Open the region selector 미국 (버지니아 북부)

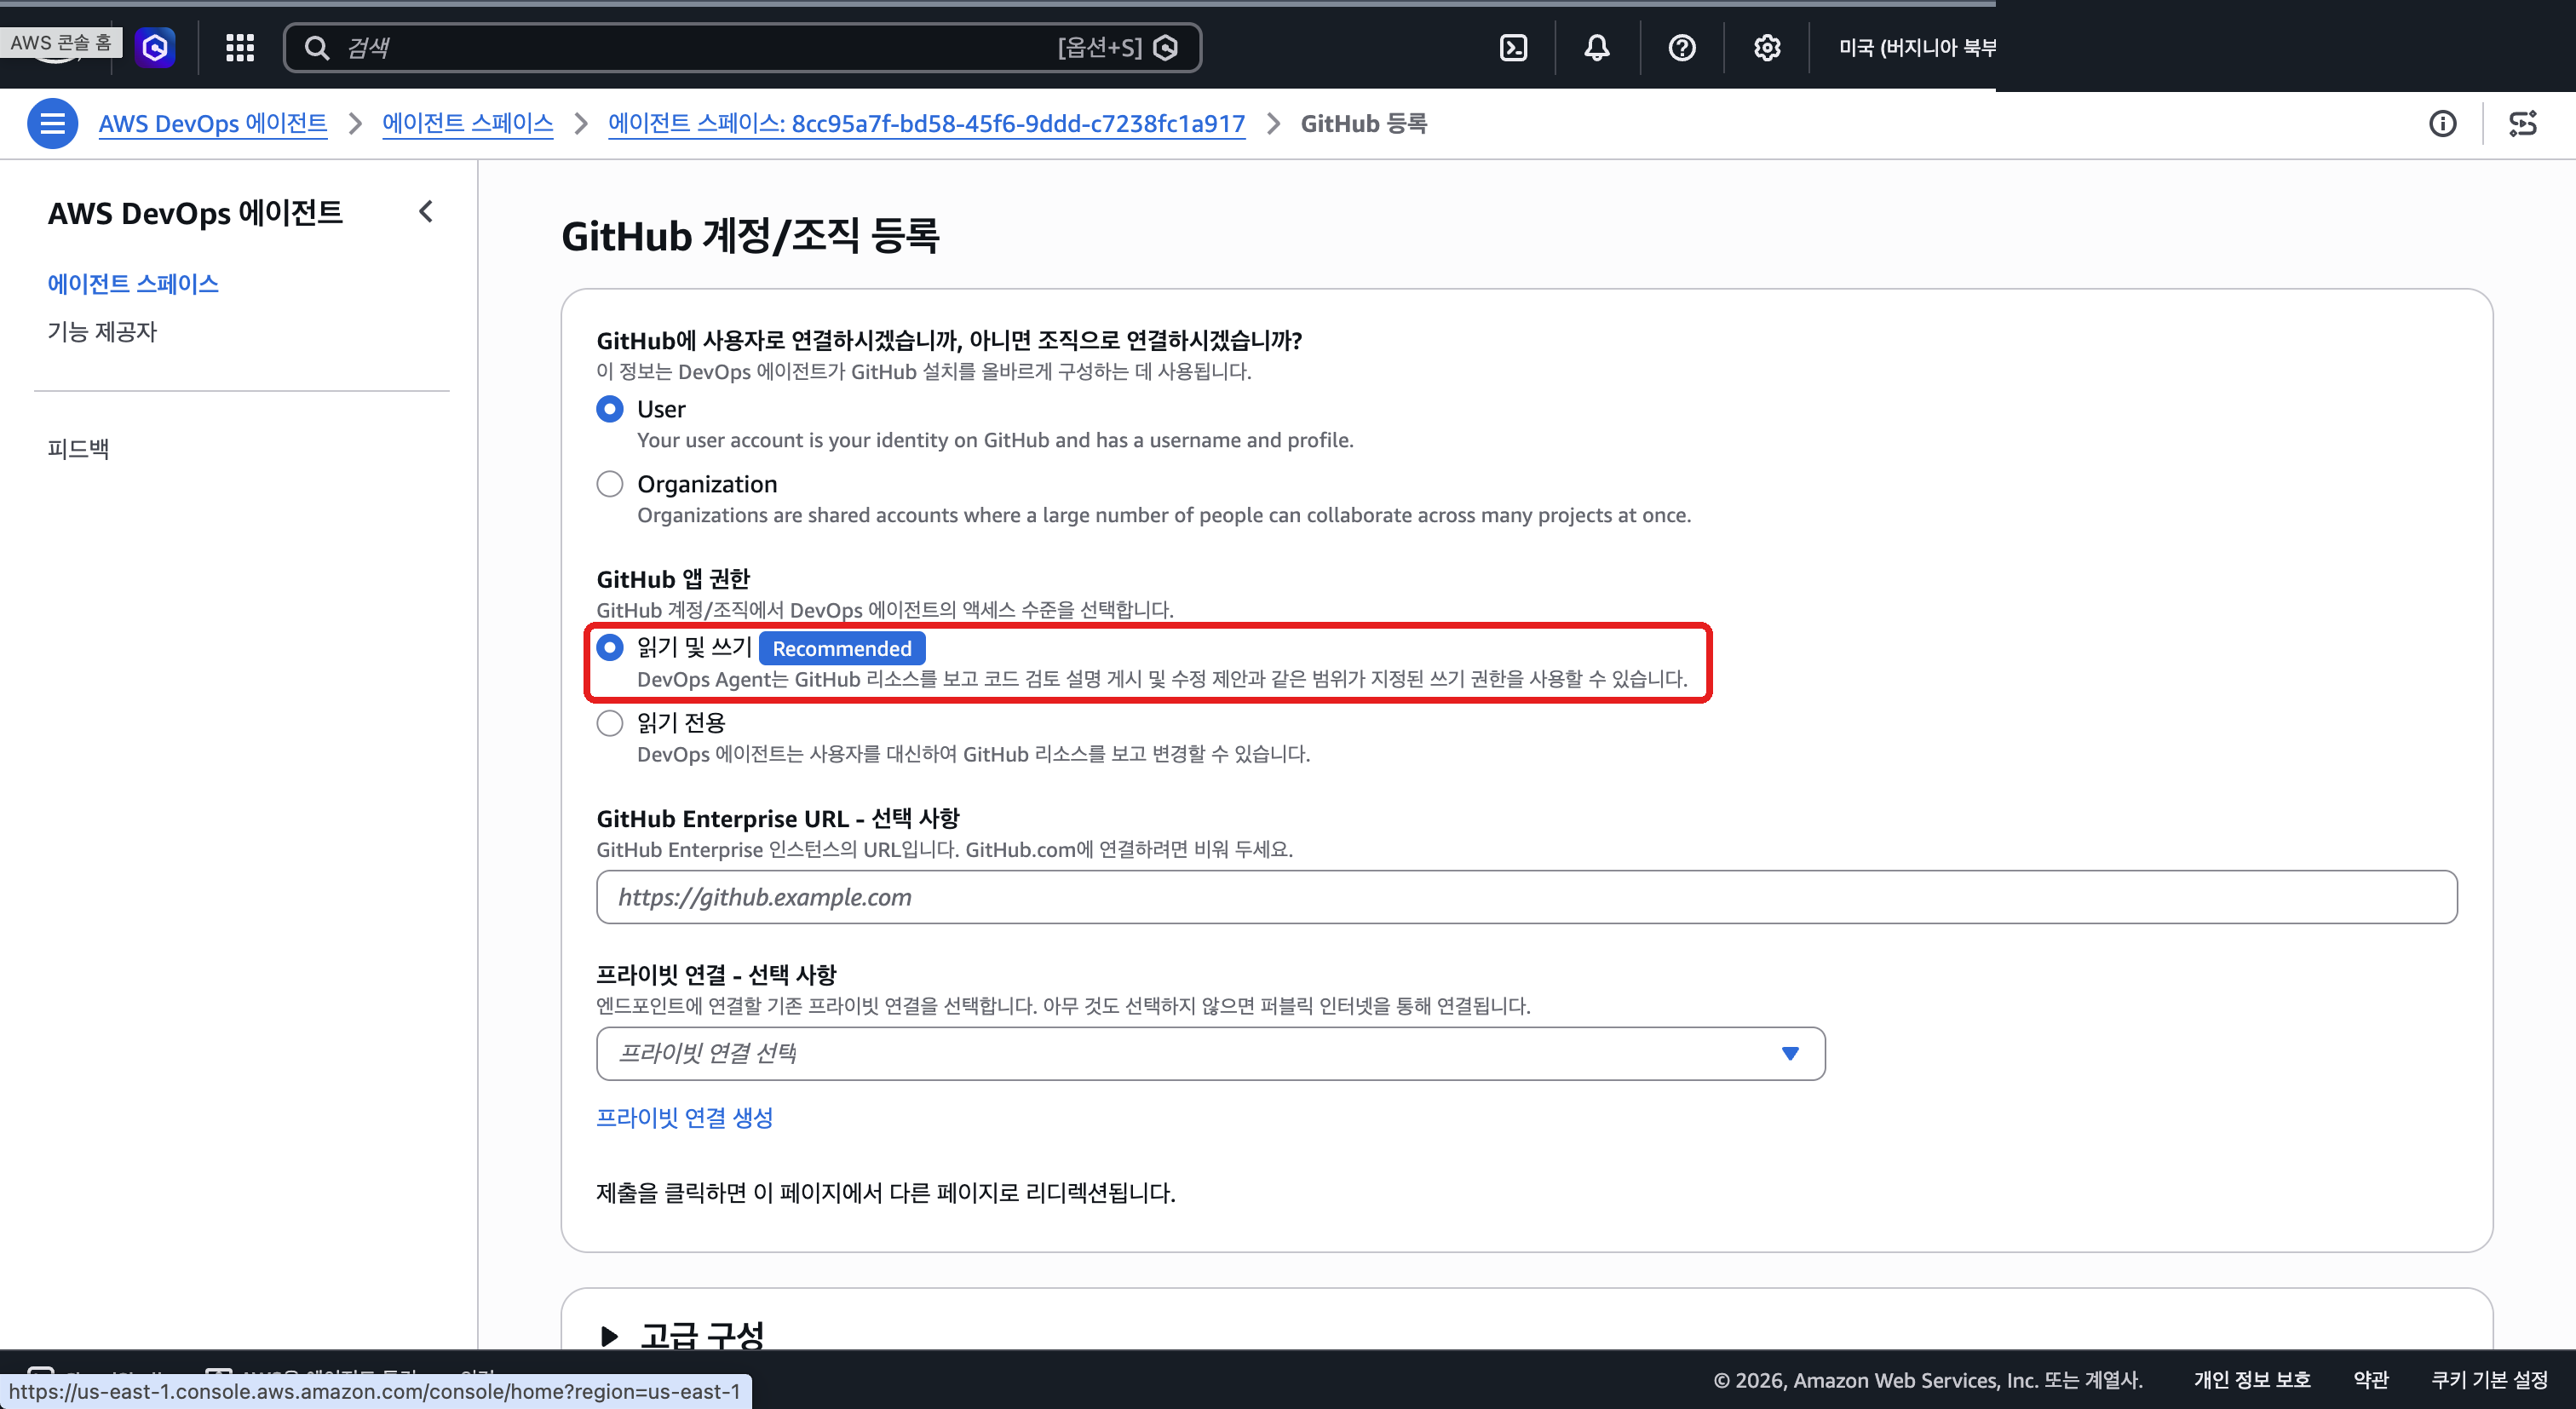(x=1917, y=48)
